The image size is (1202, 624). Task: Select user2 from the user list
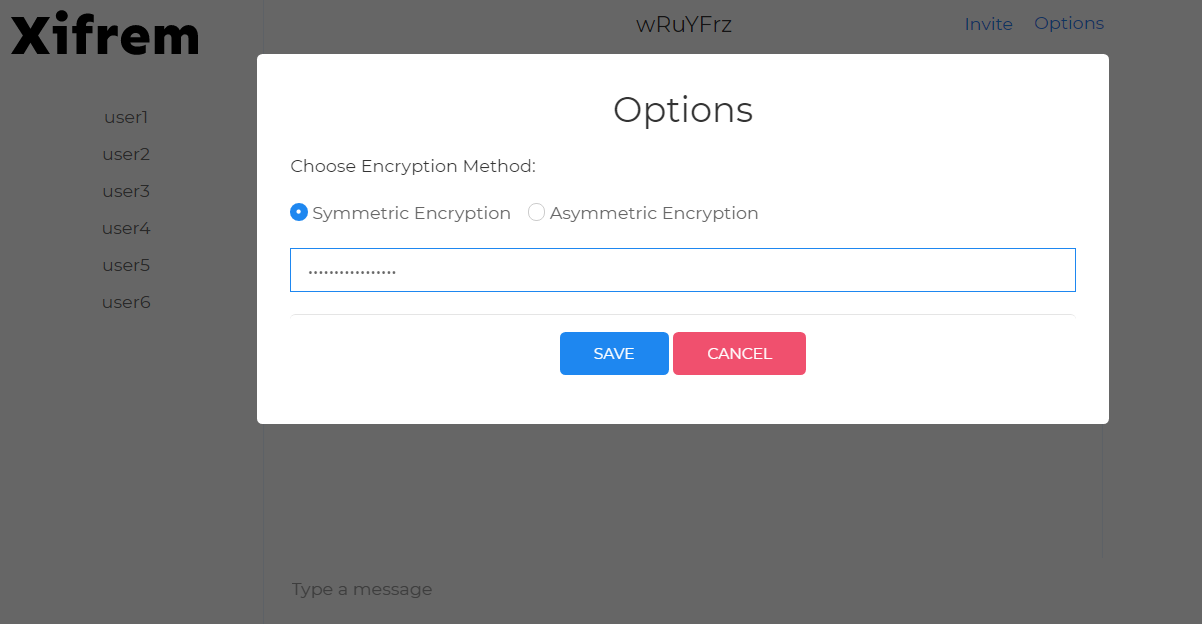click(x=126, y=154)
